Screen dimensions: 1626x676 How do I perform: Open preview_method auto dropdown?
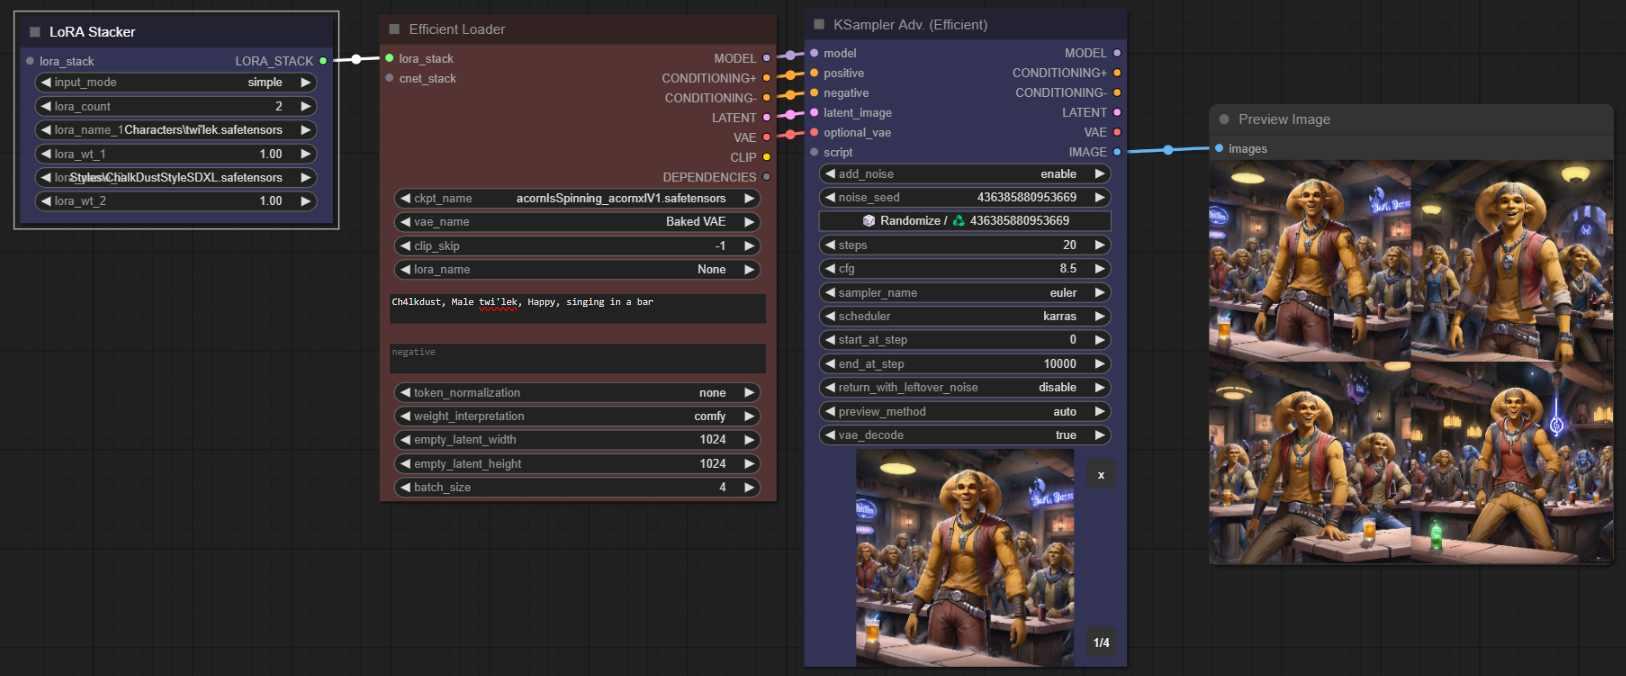tap(965, 412)
